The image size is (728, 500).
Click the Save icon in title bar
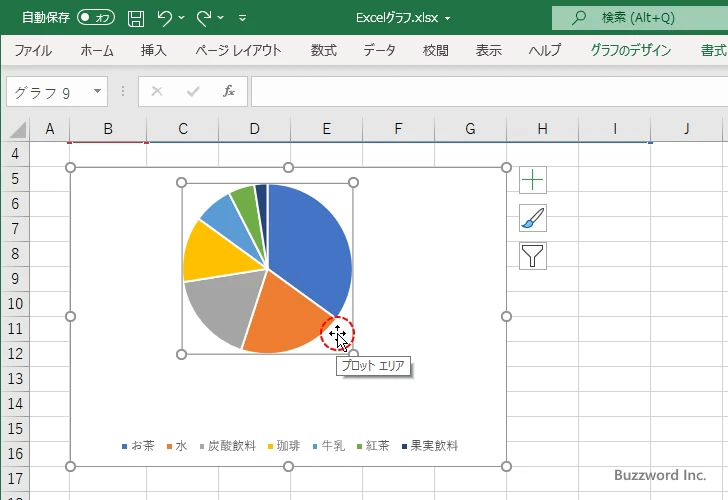136,17
